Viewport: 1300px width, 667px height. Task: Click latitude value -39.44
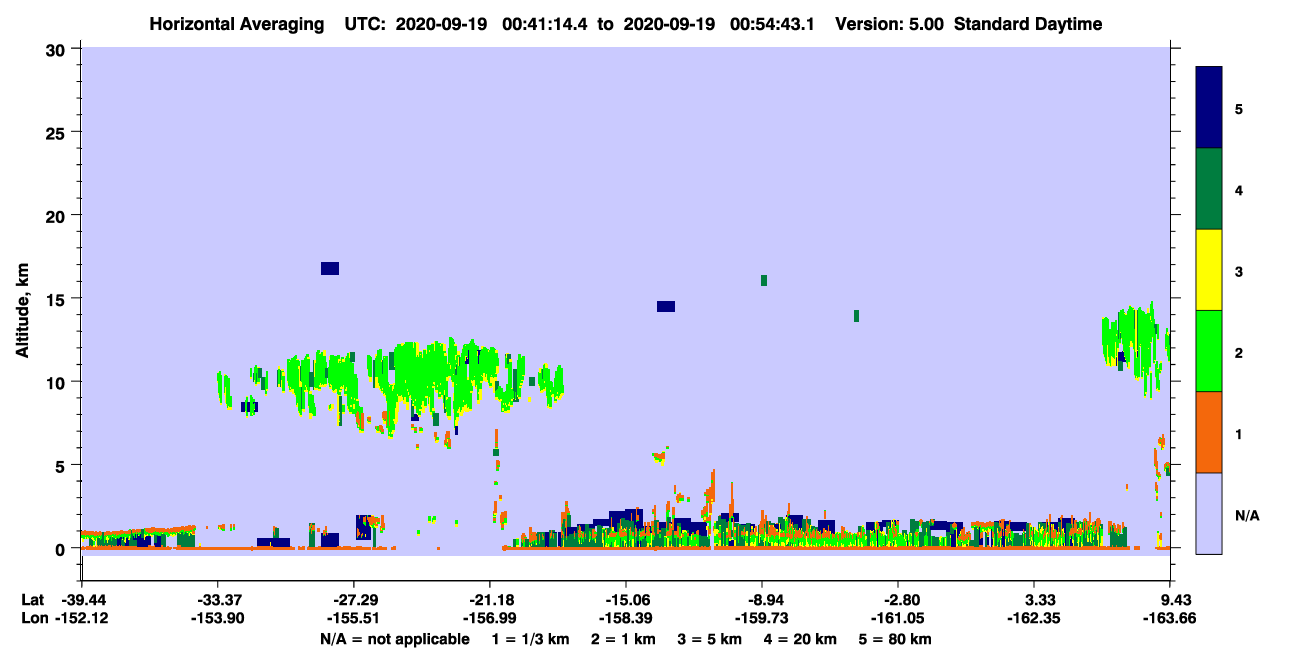[x=83, y=600]
